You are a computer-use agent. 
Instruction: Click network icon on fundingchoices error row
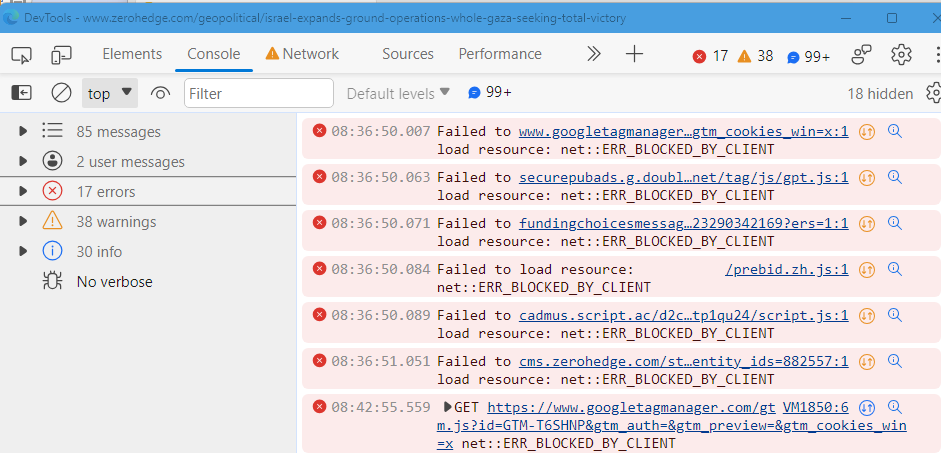(866, 224)
